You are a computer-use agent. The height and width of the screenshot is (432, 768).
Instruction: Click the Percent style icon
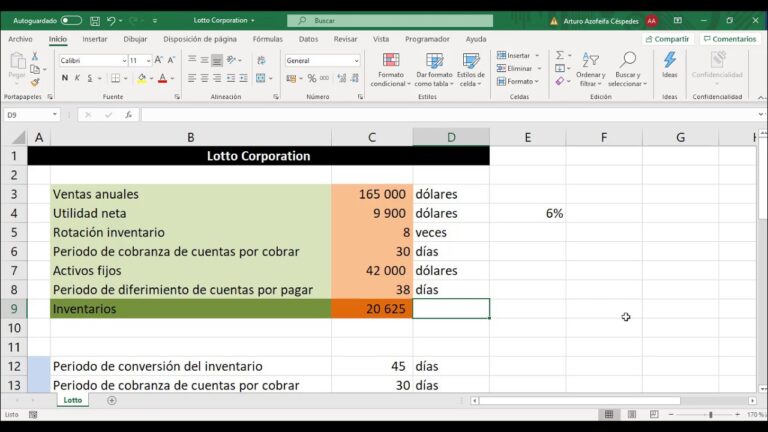click(312, 78)
